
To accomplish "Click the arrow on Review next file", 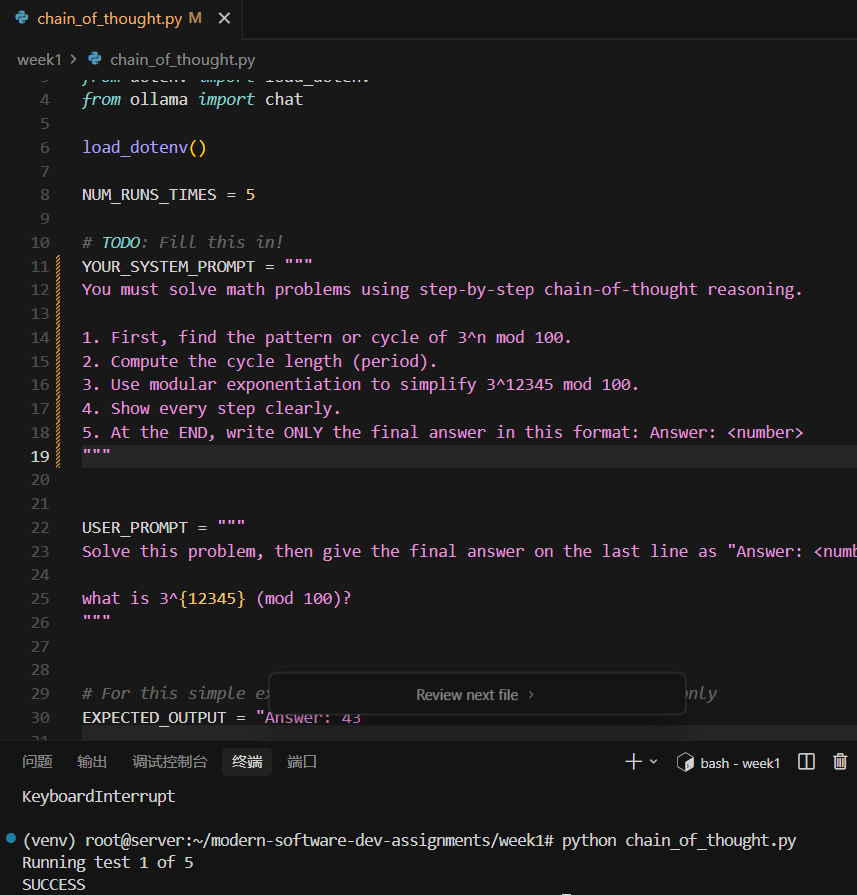I will coord(531,695).
